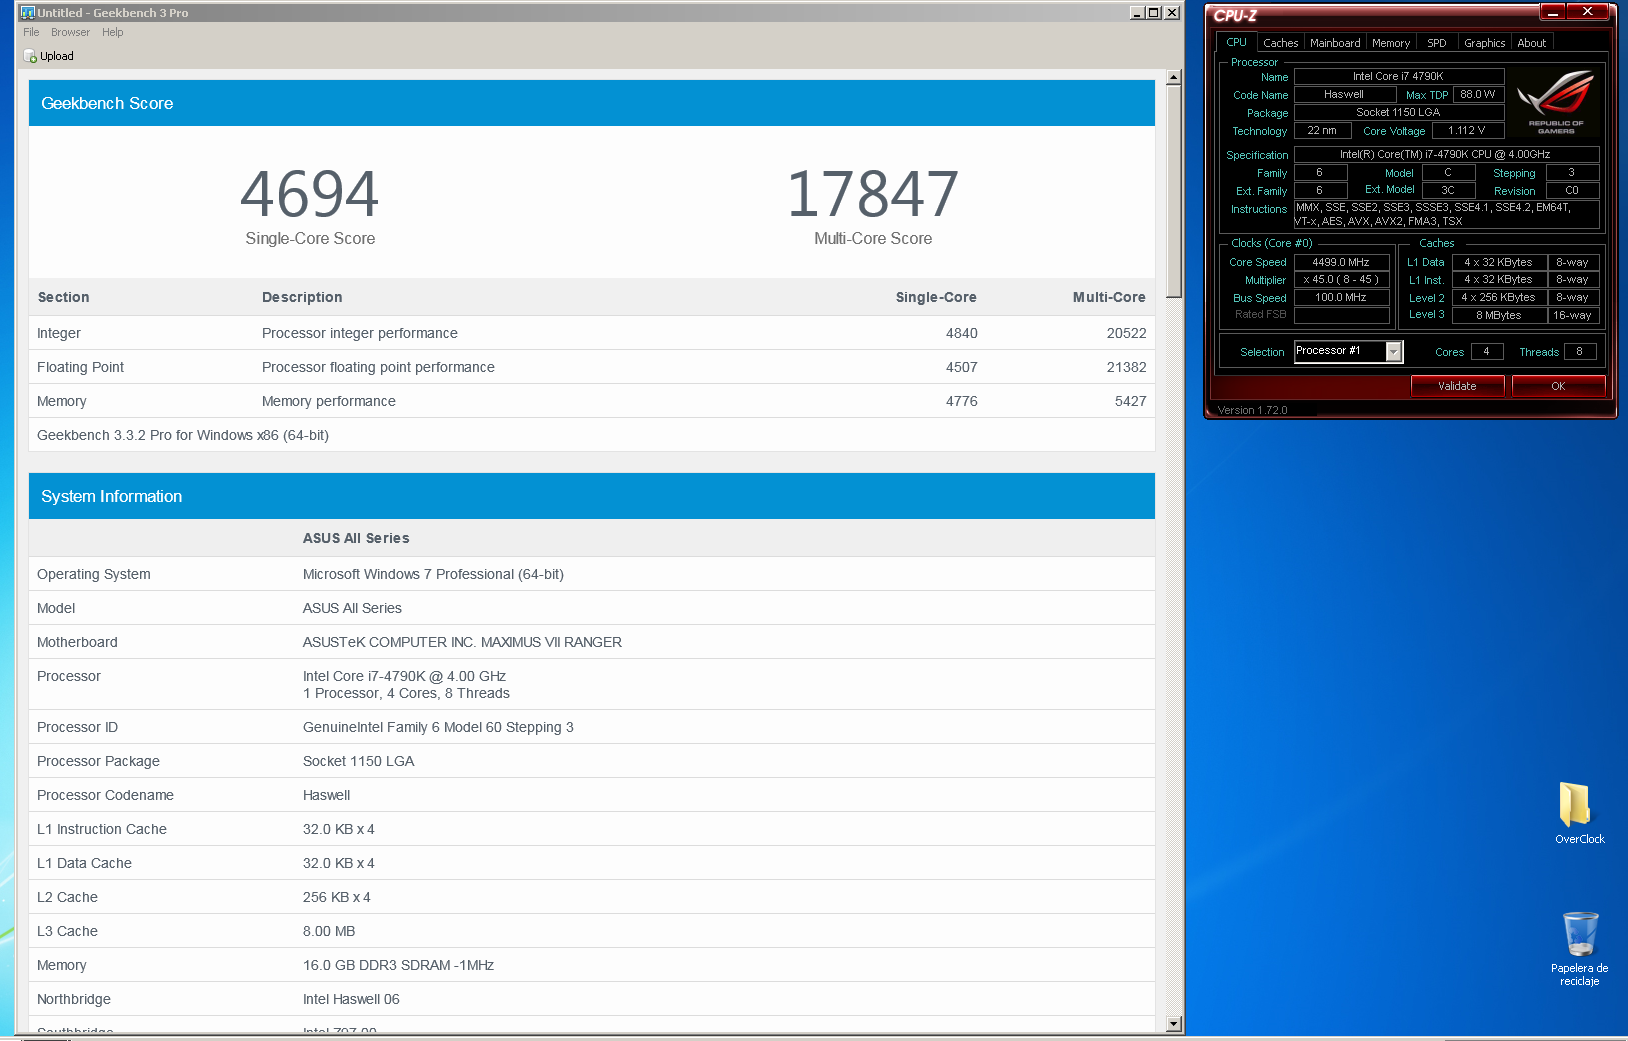Click the Level 3 cache 8 MBytes field
This screenshot has width=1628, height=1041.
pyautogui.click(x=1498, y=315)
